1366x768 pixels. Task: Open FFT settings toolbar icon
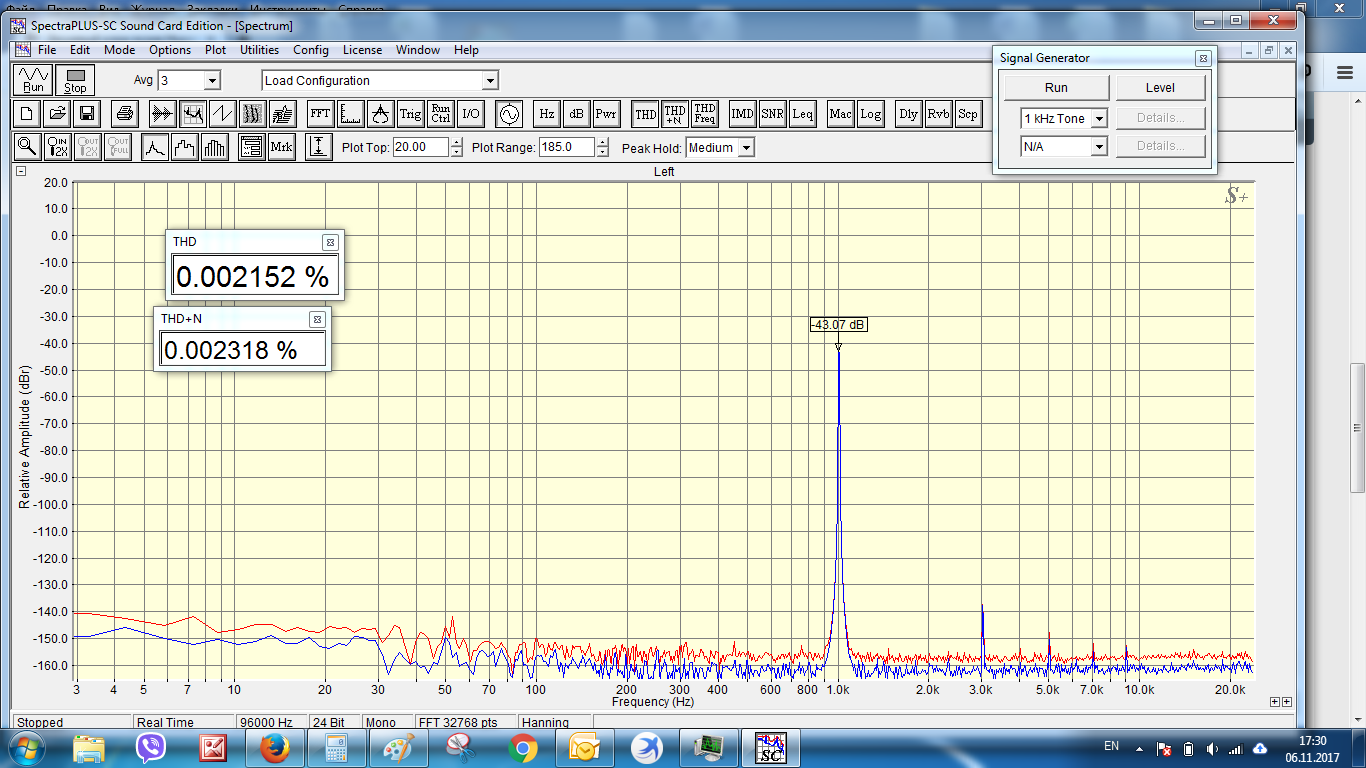point(320,114)
